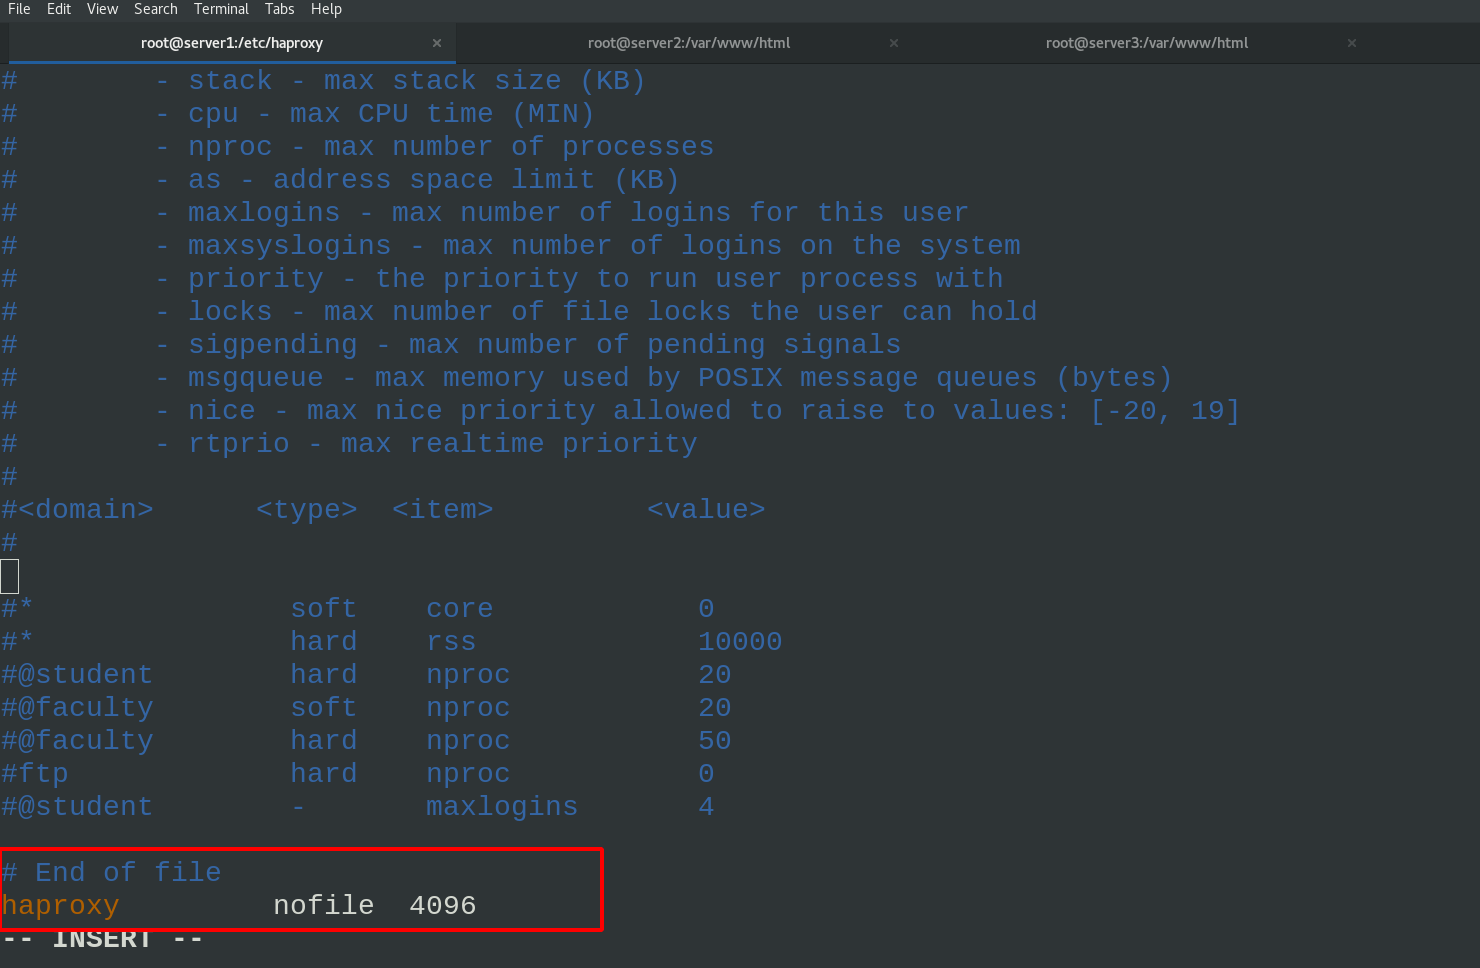The image size is (1480, 968).
Task: Click 'maxlogins' in the last @student line
Action: 502,806
